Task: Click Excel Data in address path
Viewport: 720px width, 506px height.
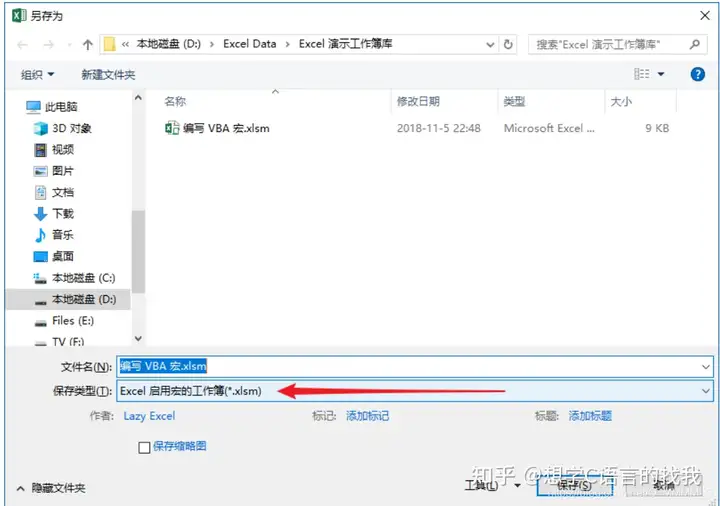Action: tap(250, 44)
